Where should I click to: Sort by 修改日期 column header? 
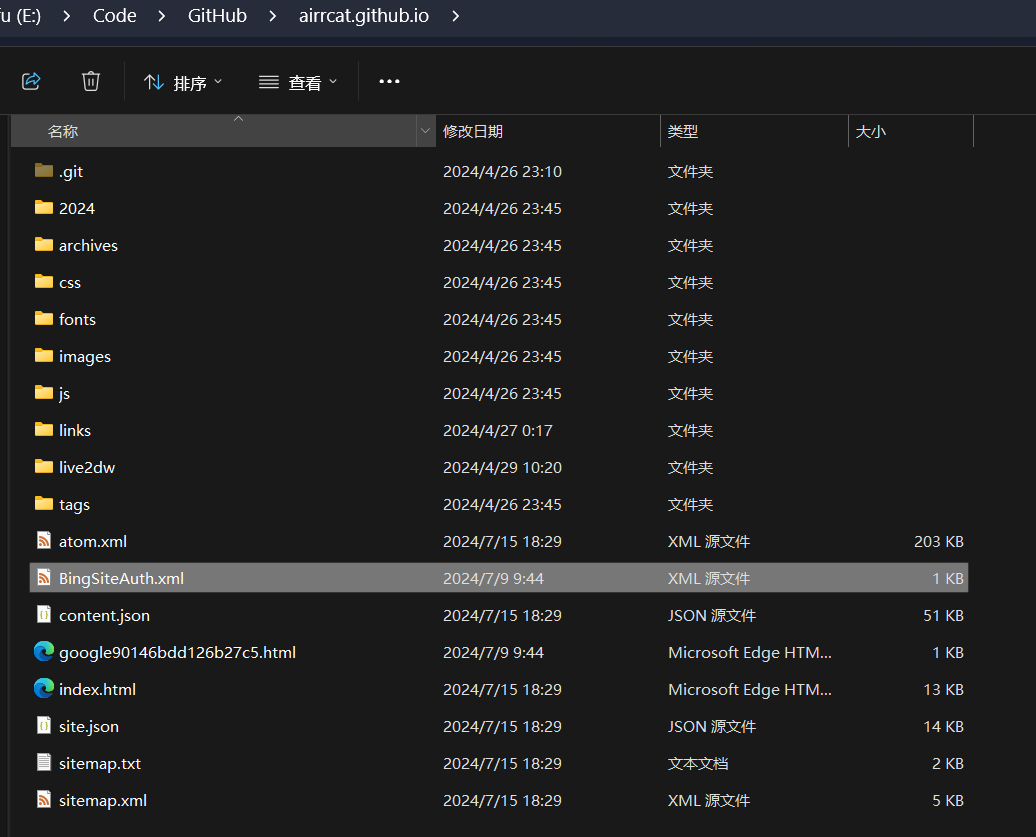tap(473, 131)
